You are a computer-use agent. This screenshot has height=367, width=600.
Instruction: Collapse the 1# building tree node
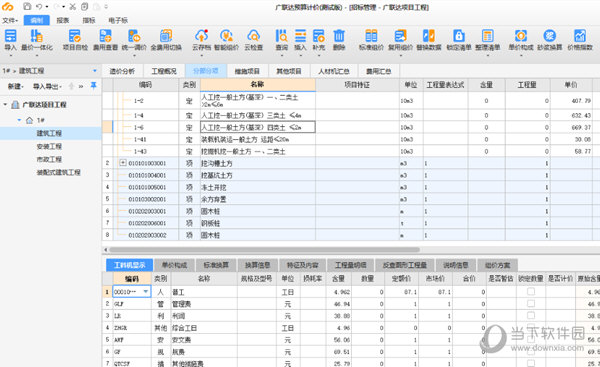(19, 120)
